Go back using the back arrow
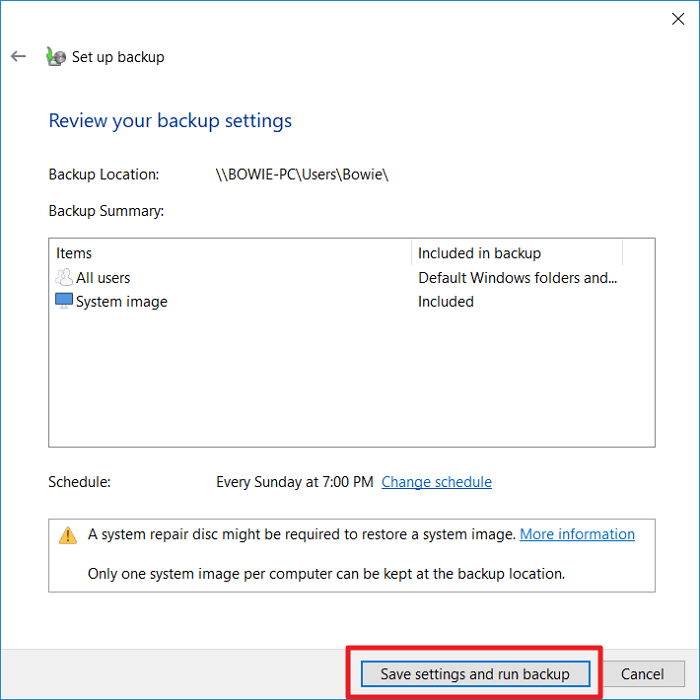Image resolution: width=700 pixels, height=700 pixels. point(18,56)
